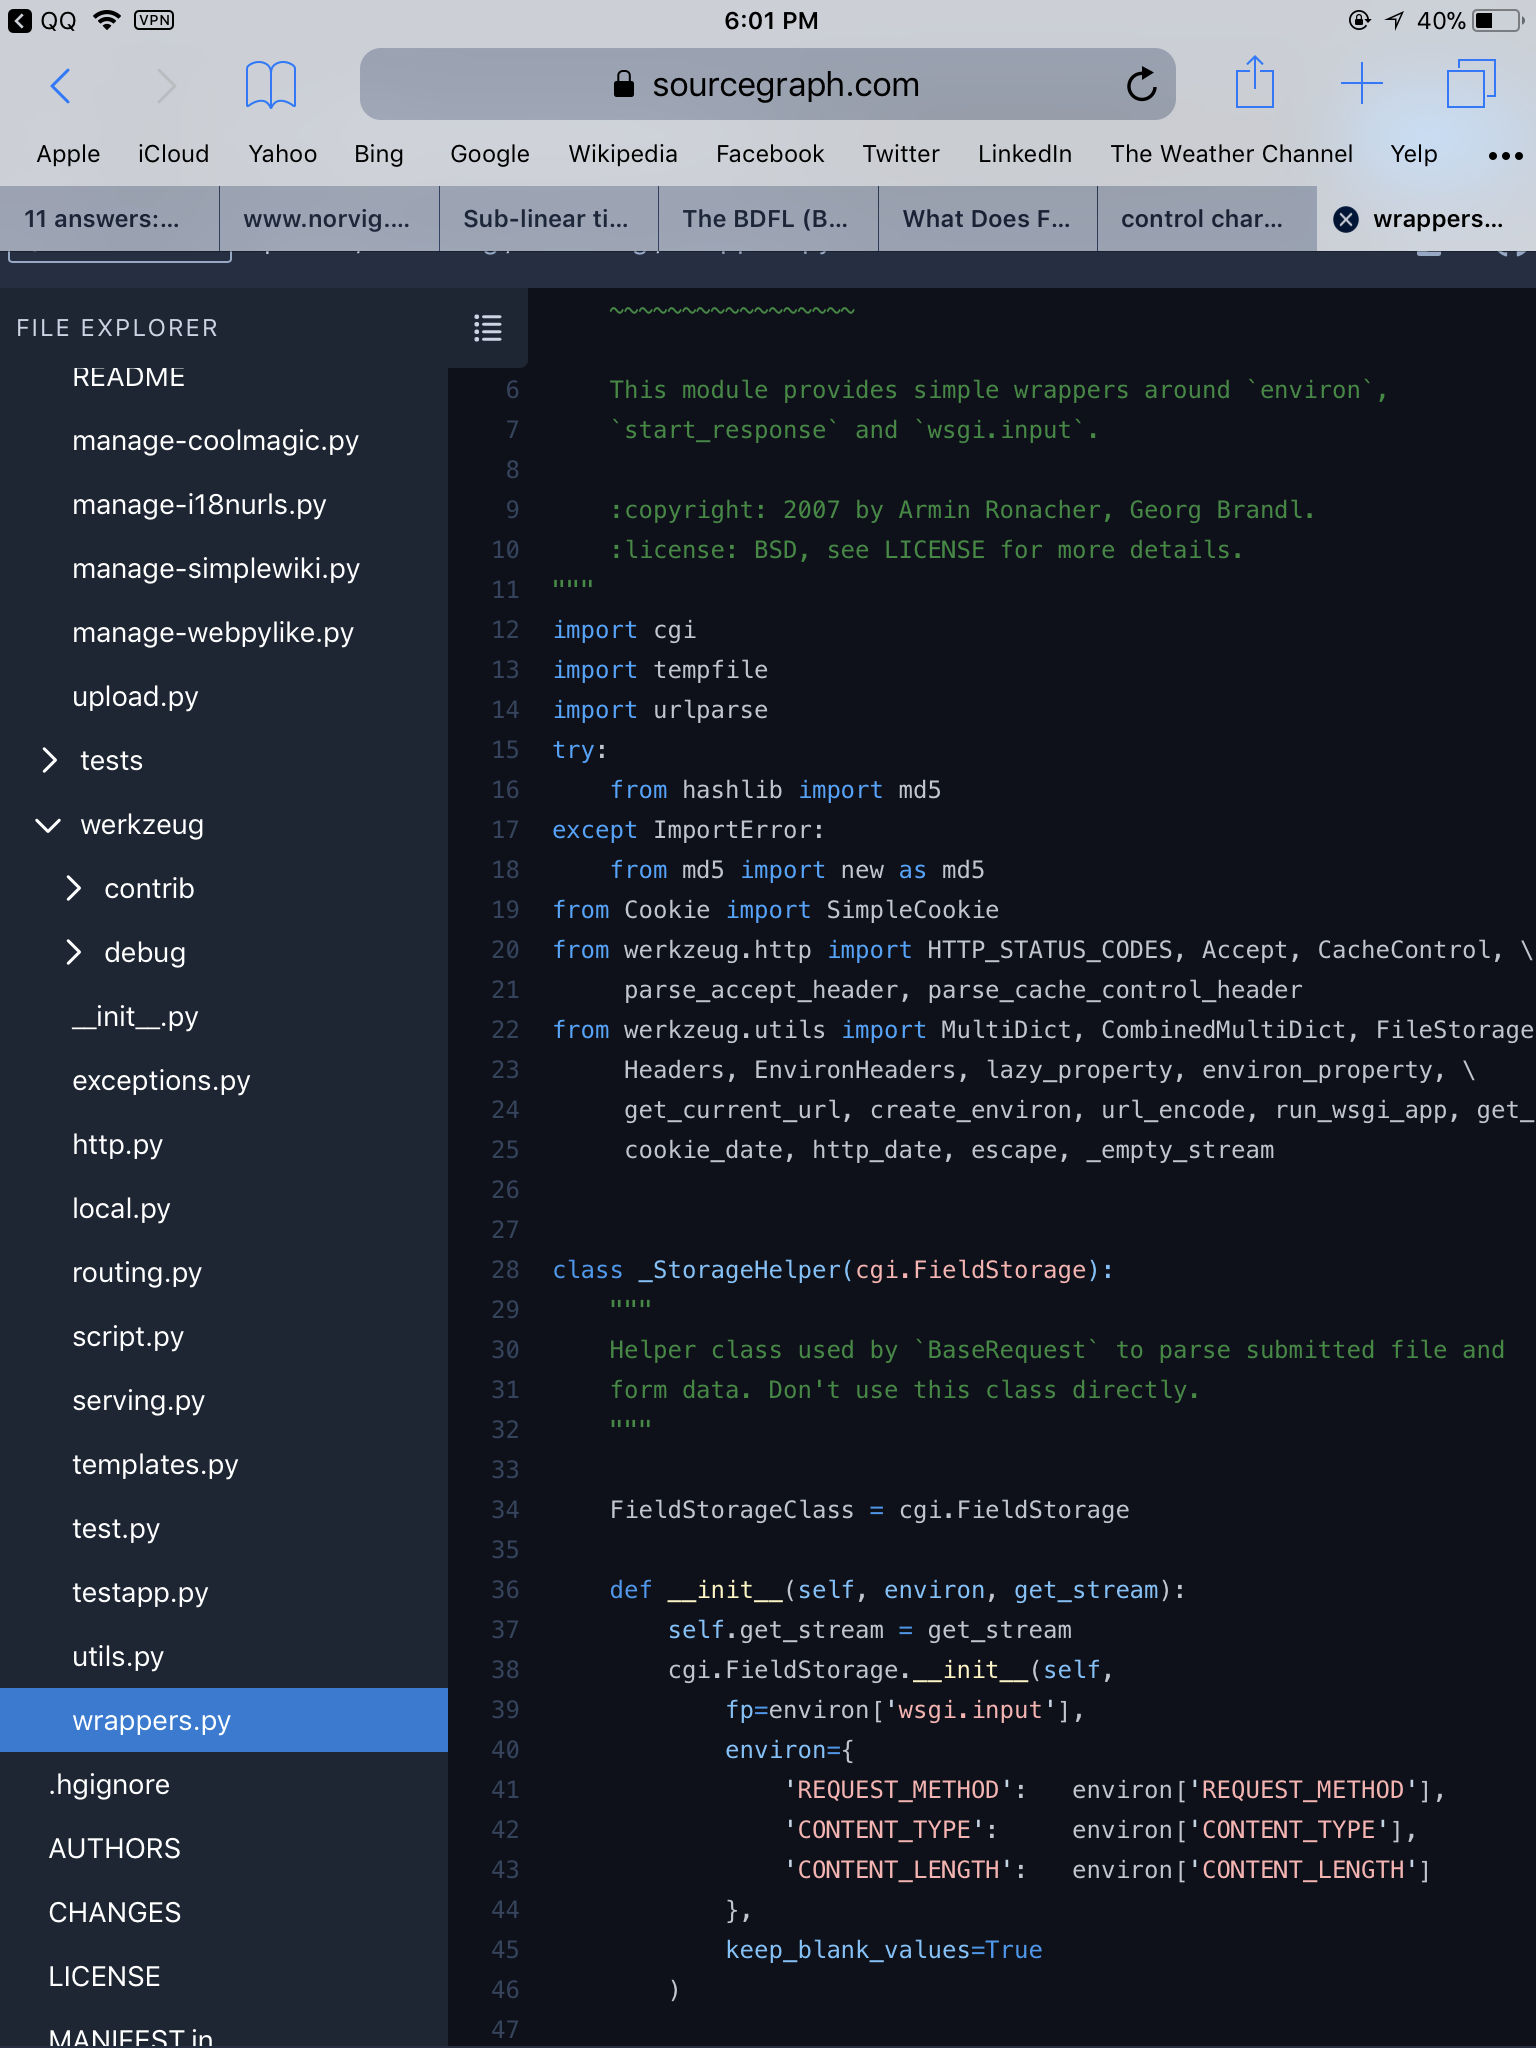
Task: Show the Safari tab overview
Action: point(1471,83)
